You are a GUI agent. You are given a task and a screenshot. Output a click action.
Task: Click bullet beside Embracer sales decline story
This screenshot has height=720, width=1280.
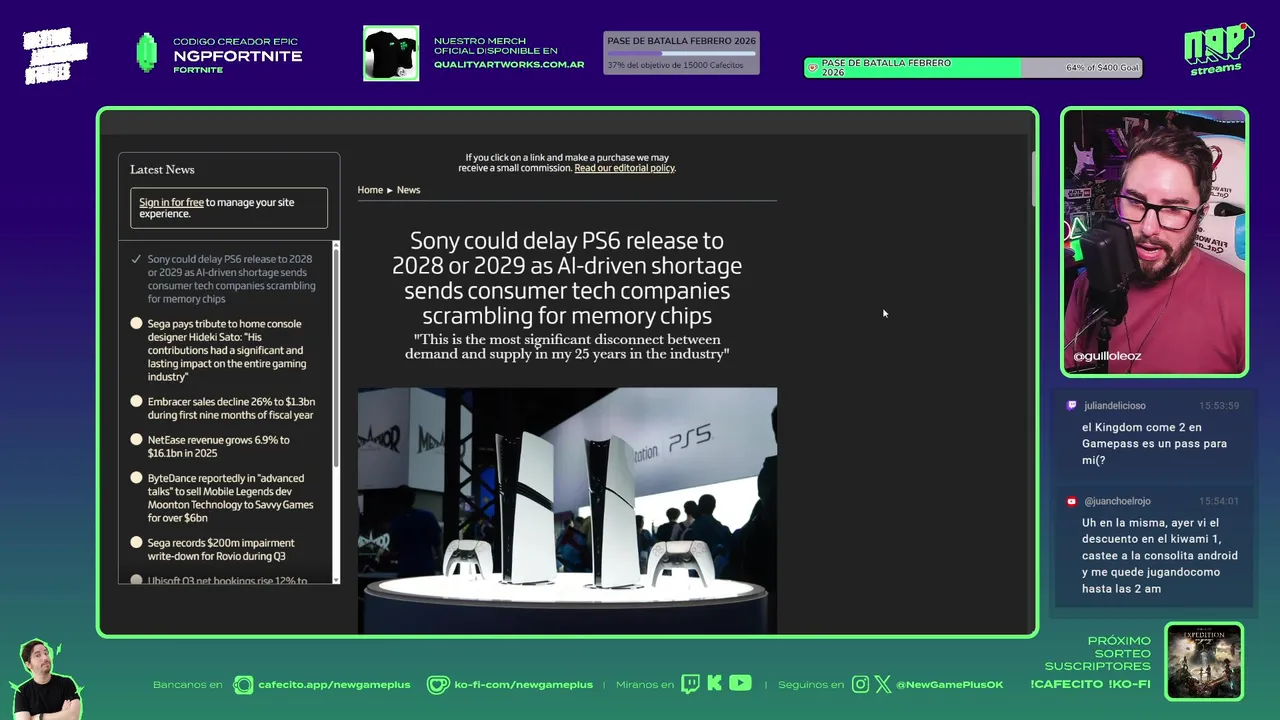coord(136,401)
